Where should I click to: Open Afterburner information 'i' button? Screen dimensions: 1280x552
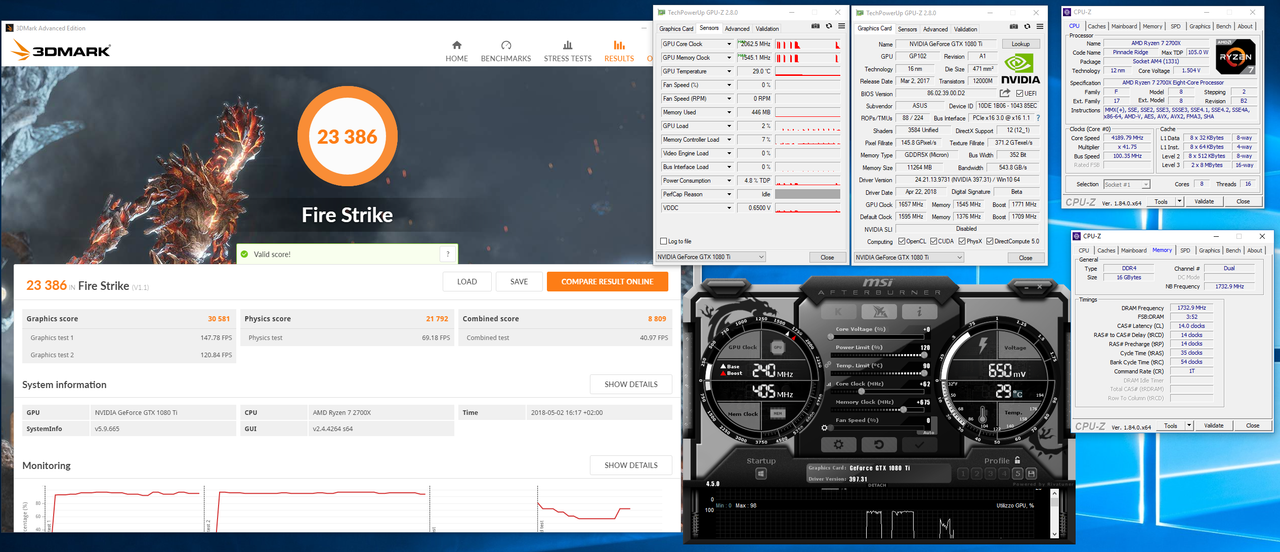[x=919, y=312]
